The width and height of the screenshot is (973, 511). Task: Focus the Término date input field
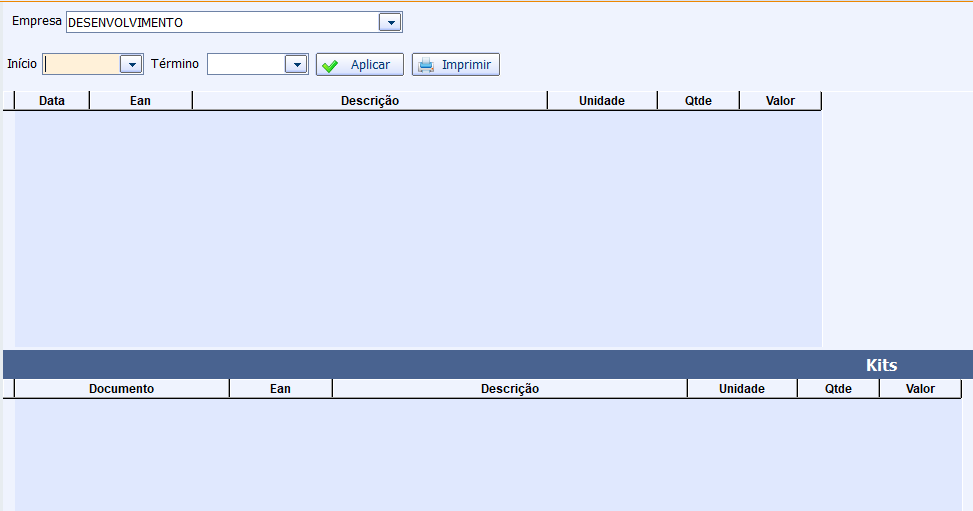click(x=246, y=64)
